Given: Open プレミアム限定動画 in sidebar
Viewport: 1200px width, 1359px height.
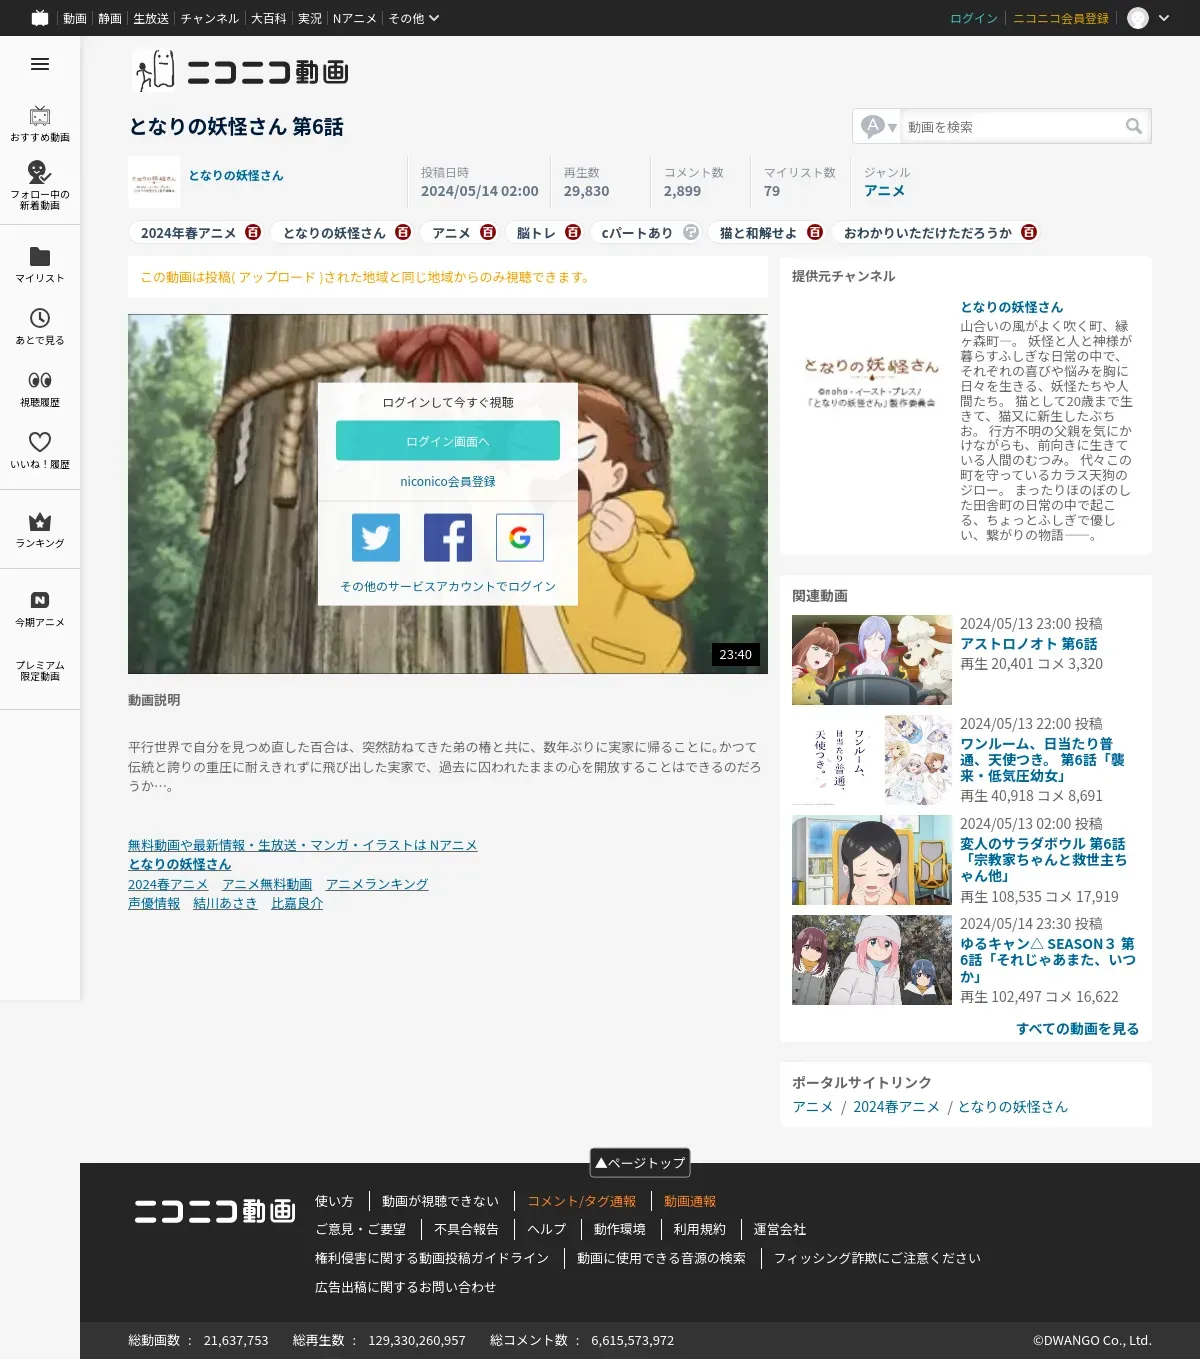Looking at the screenshot, I should (x=40, y=670).
